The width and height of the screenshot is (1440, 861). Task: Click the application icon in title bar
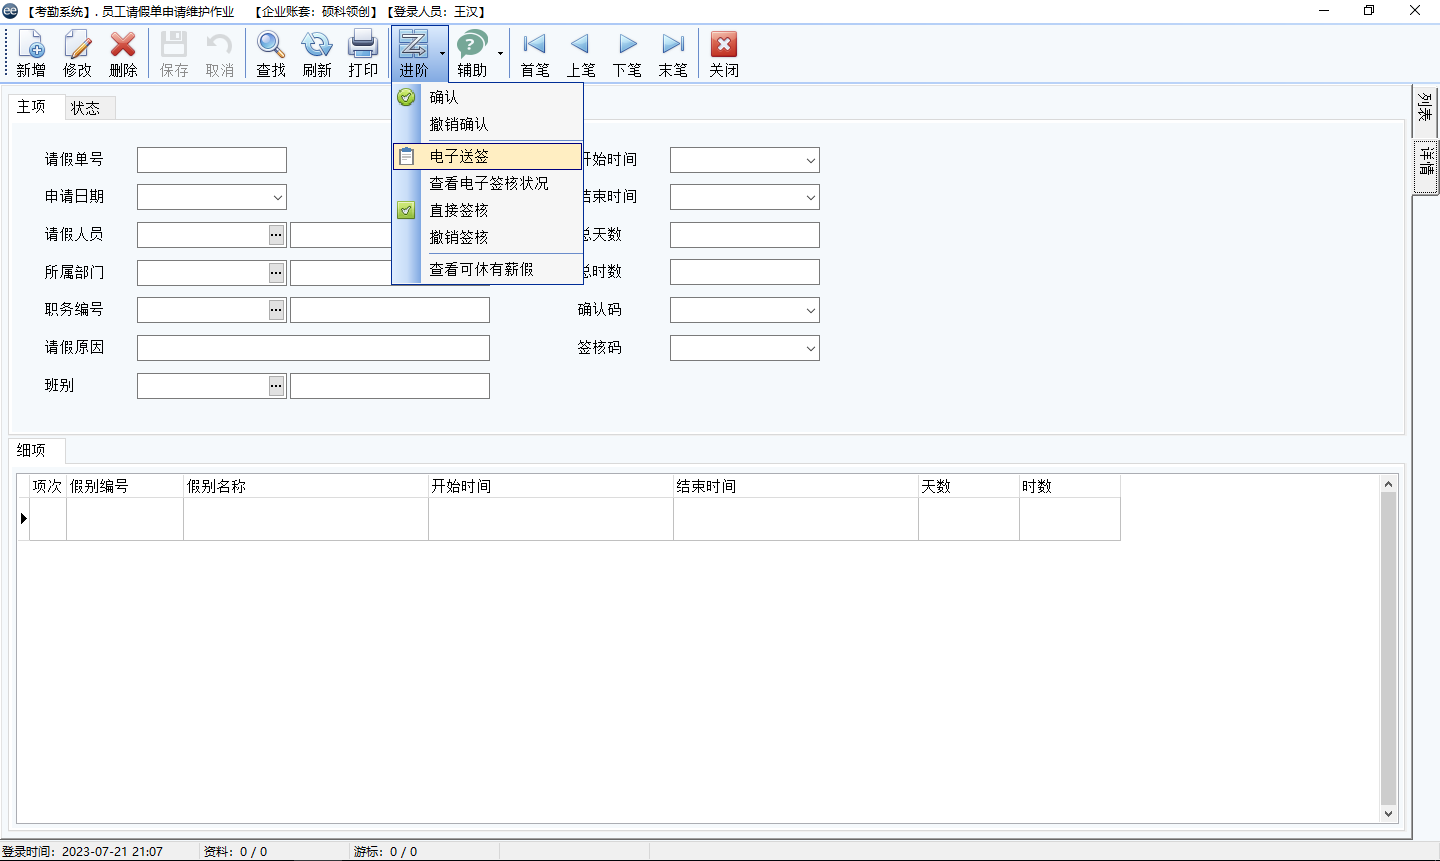[10, 11]
